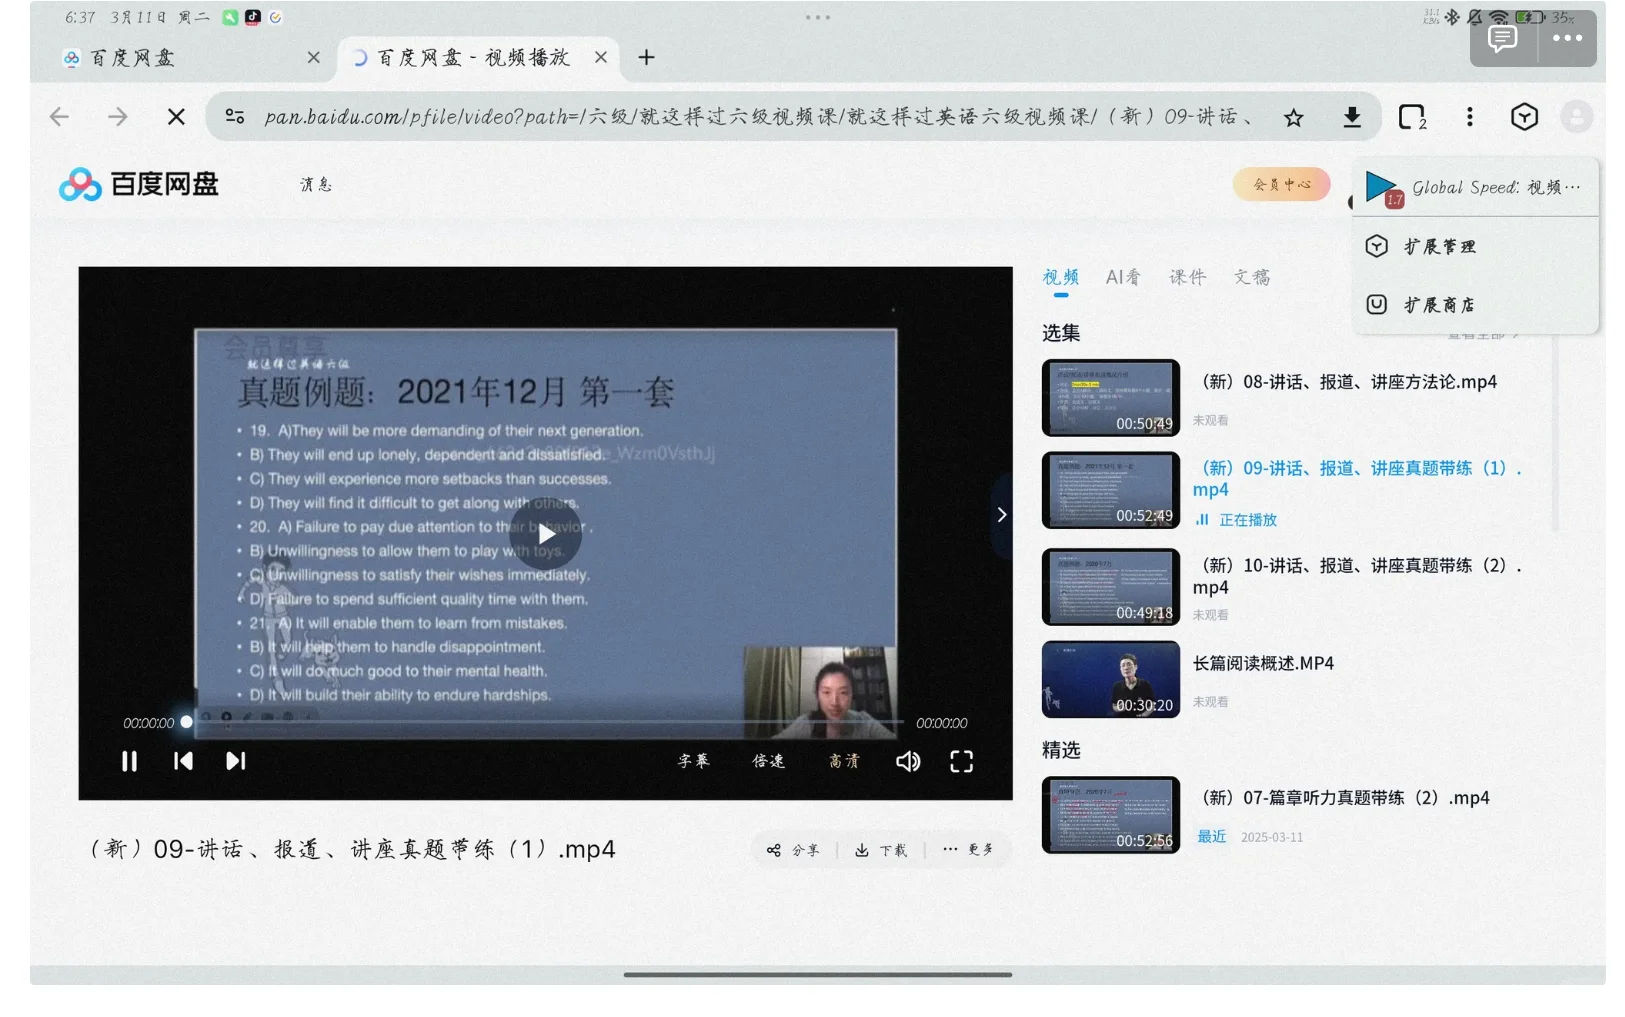
Task: Switch to the 课件 tab
Action: [1188, 277]
